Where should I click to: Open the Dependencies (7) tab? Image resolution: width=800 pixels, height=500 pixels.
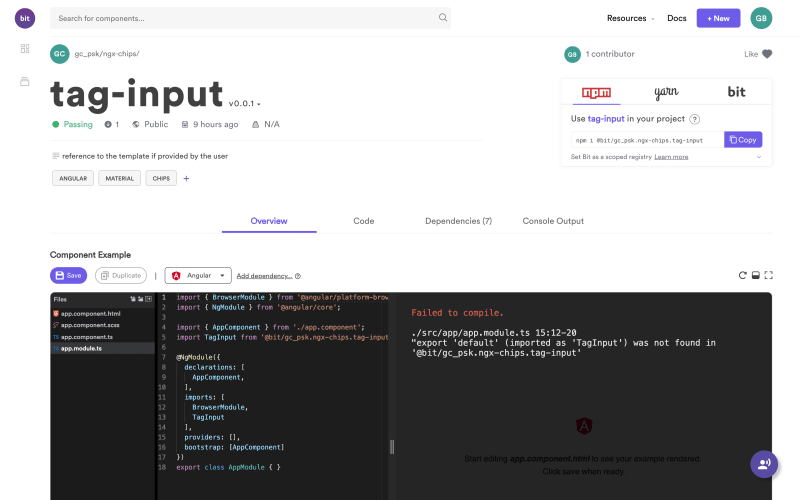(458, 221)
